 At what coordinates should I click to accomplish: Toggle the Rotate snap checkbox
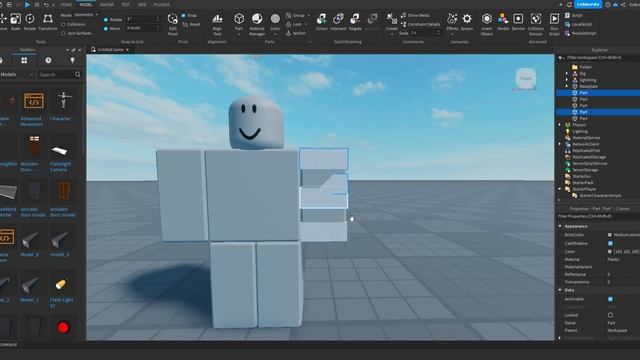tap(106, 20)
